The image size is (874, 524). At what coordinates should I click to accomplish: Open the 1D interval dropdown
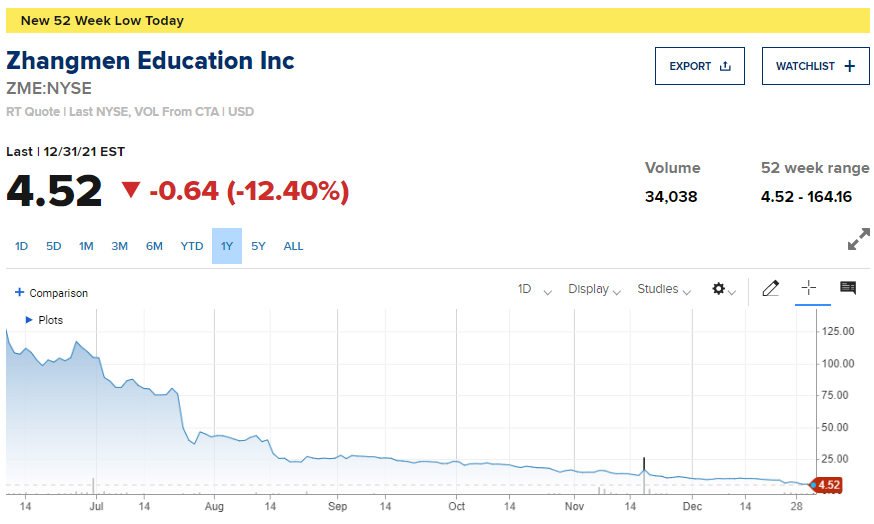(x=534, y=289)
